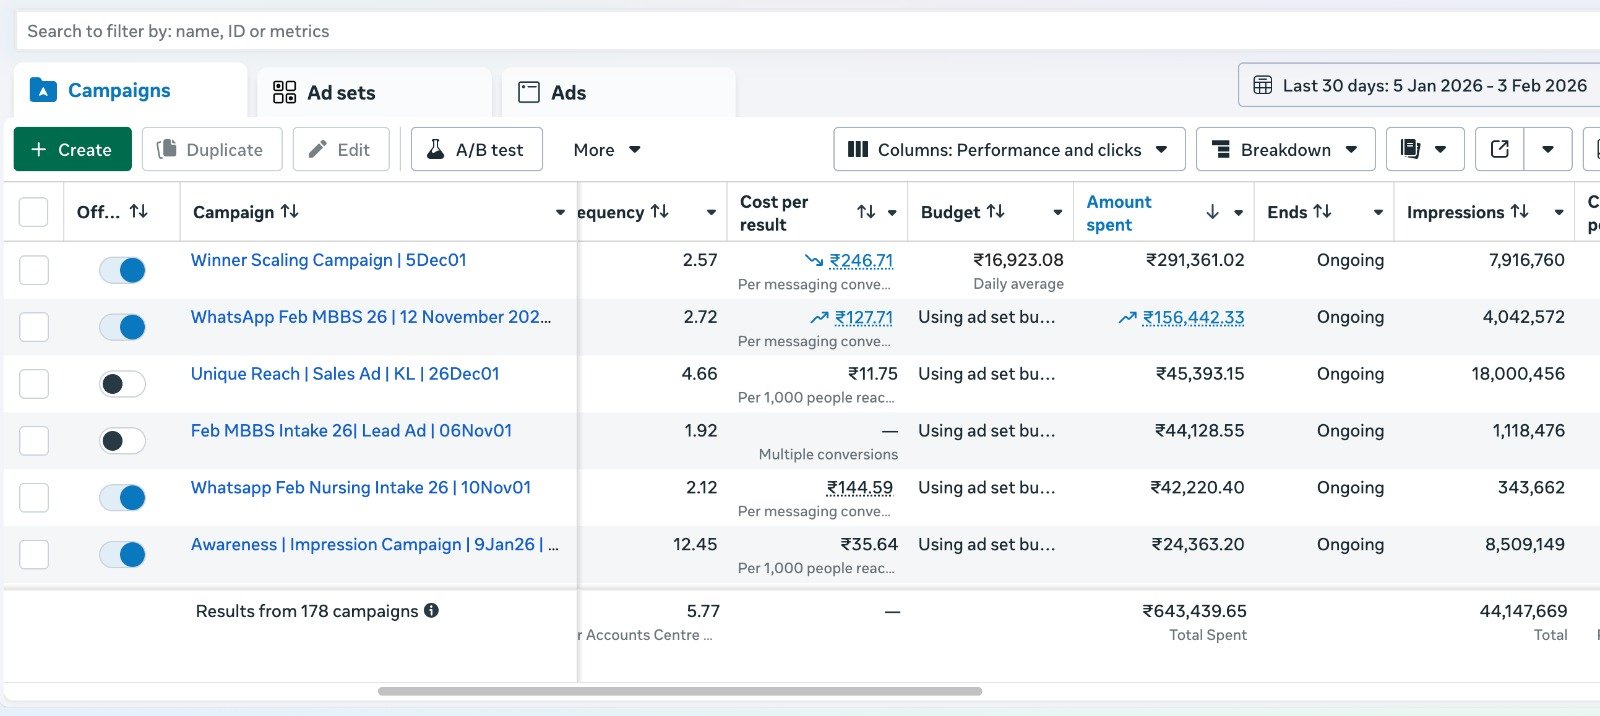The height and width of the screenshot is (716, 1600).
Task: Click ₹246.71 cost per result value
Action: point(861,261)
